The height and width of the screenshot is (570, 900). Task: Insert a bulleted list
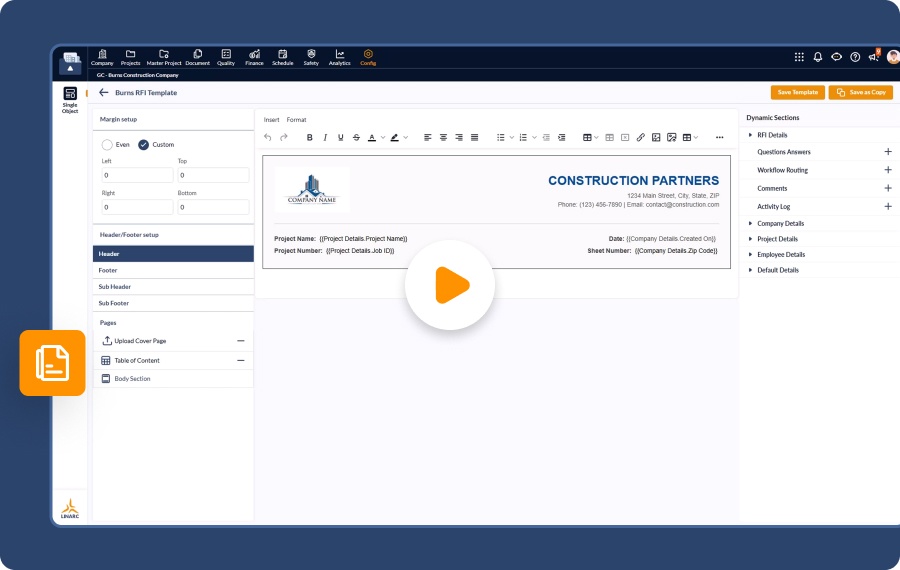[501, 137]
